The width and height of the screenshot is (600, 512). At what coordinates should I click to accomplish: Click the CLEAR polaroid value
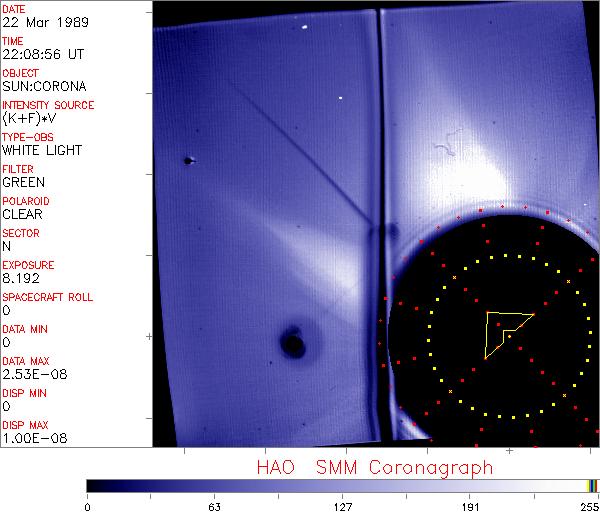(x=23, y=214)
